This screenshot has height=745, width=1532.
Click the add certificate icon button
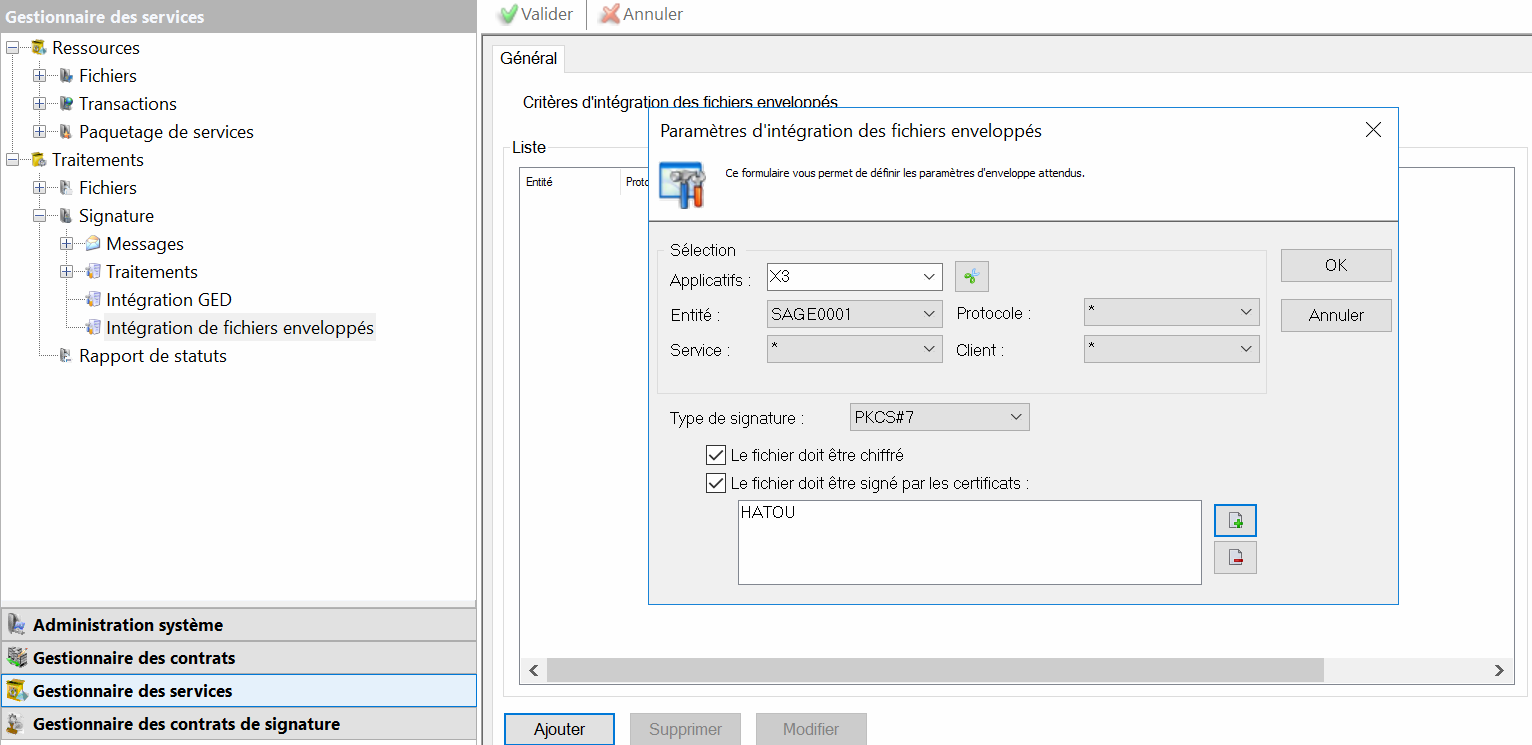[x=1235, y=521]
